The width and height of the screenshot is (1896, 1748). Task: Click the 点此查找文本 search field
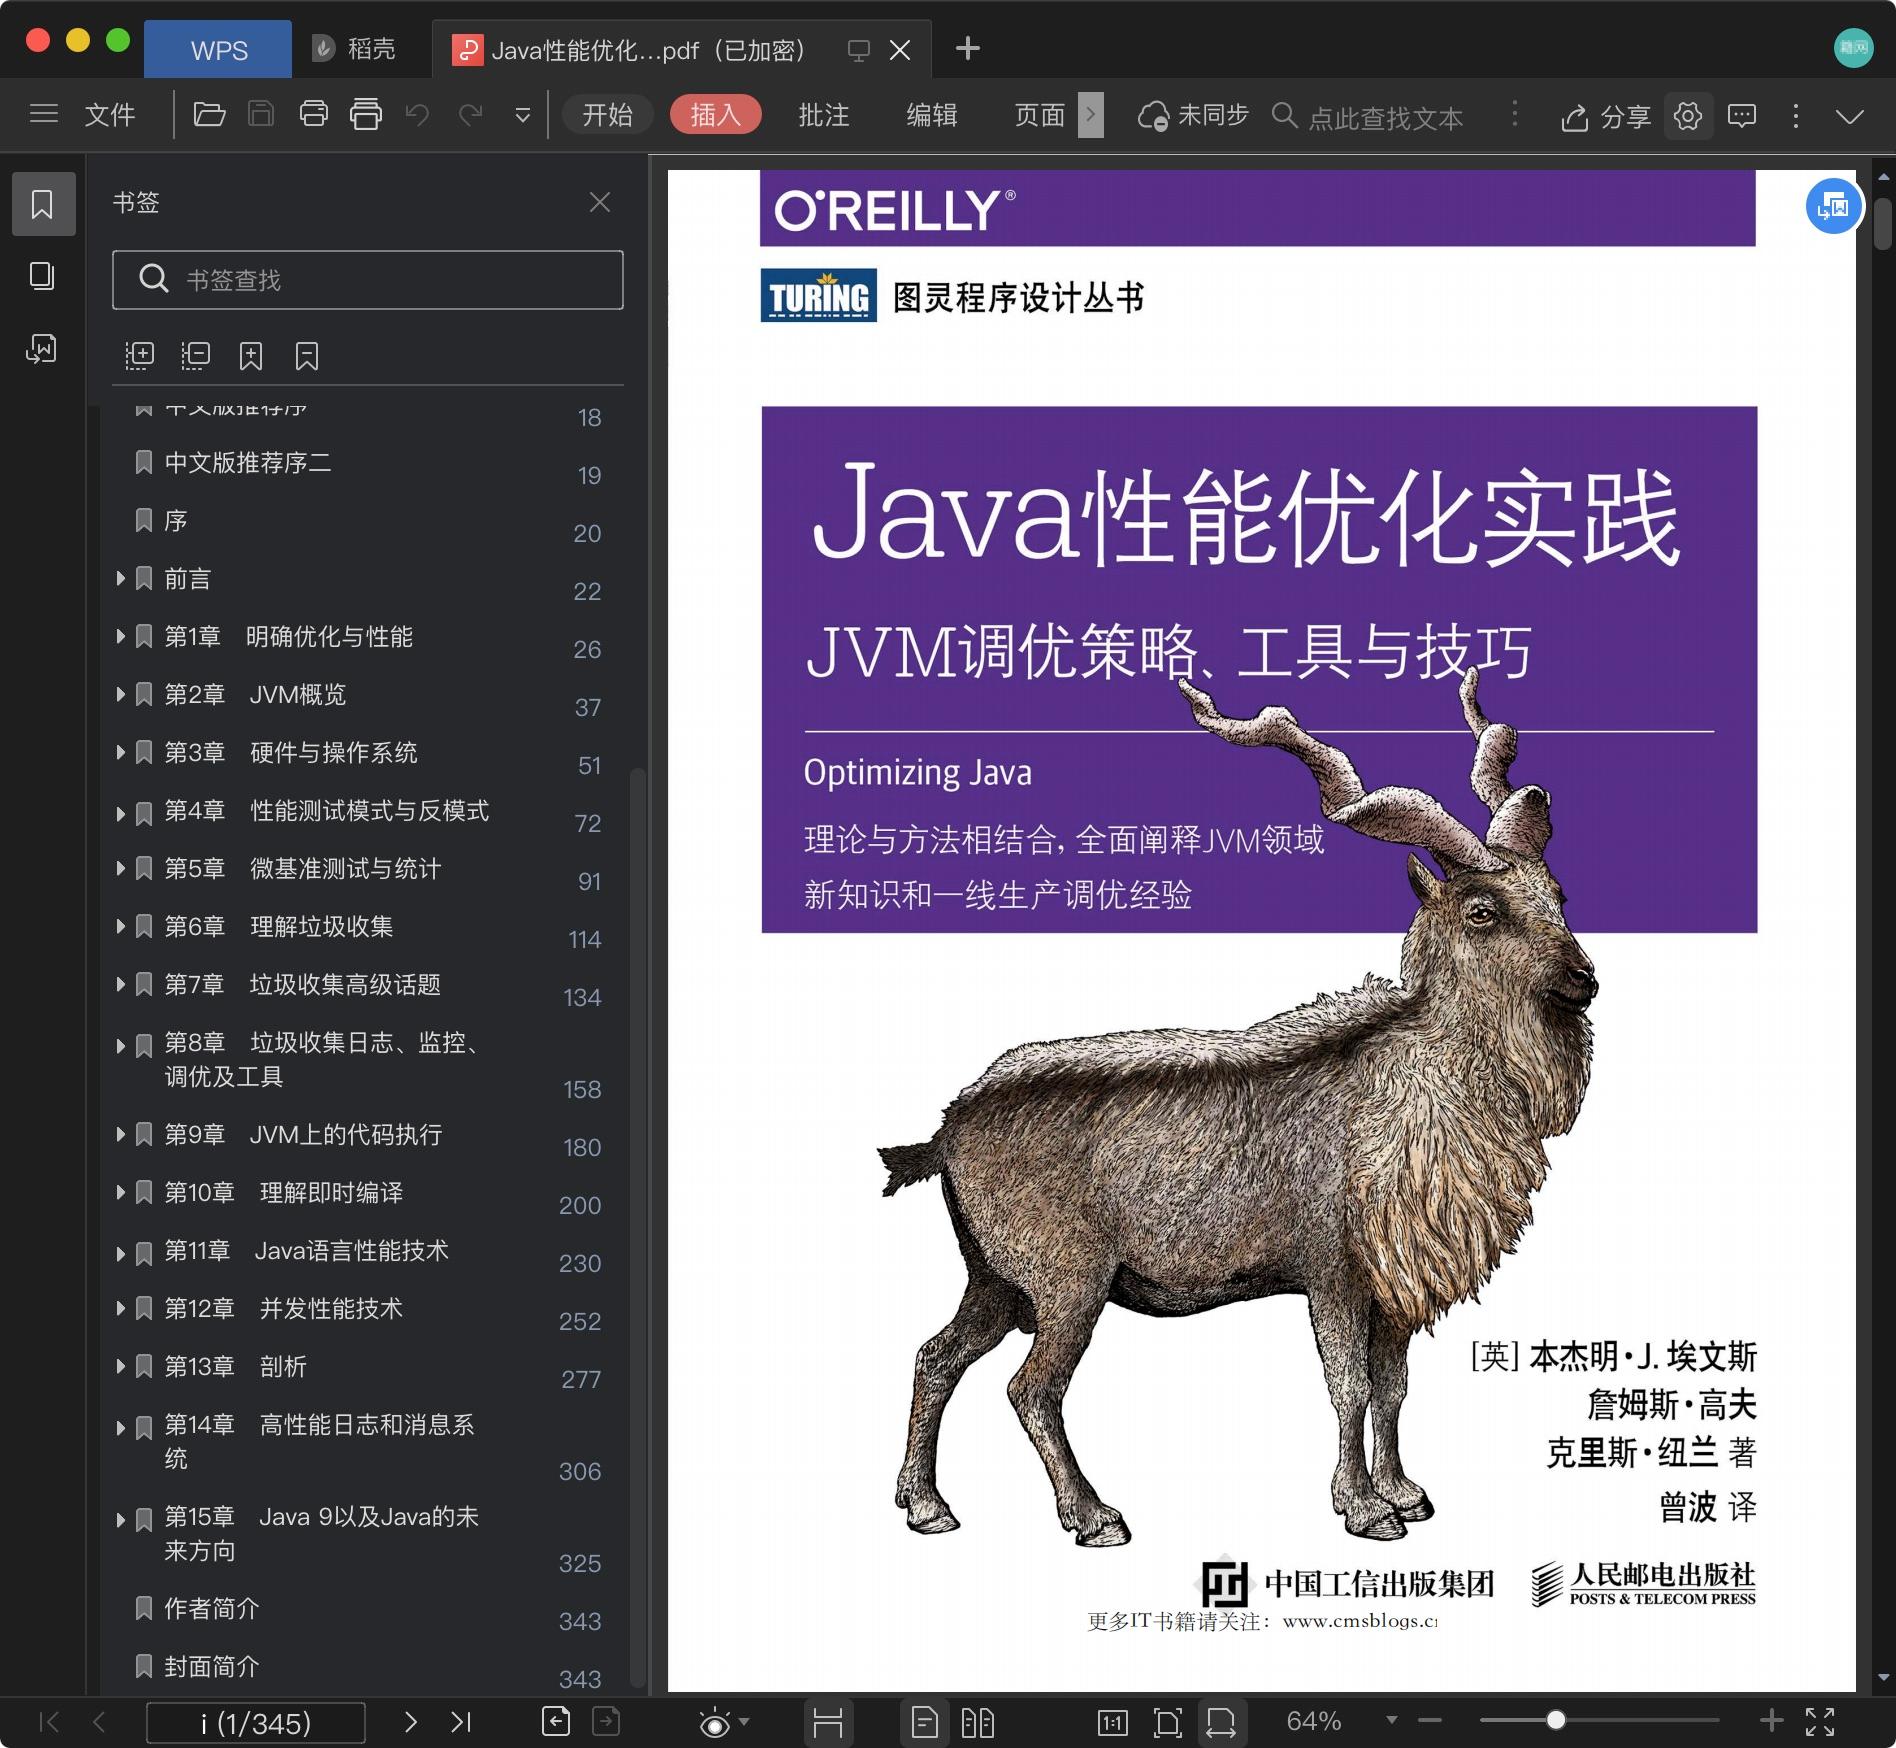pos(1384,117)
